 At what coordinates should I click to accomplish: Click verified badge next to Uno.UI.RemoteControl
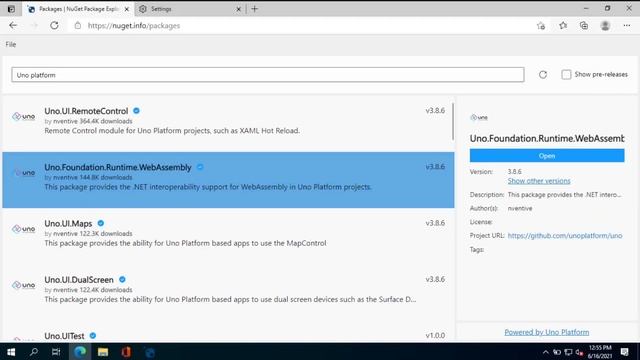(136, 111)
